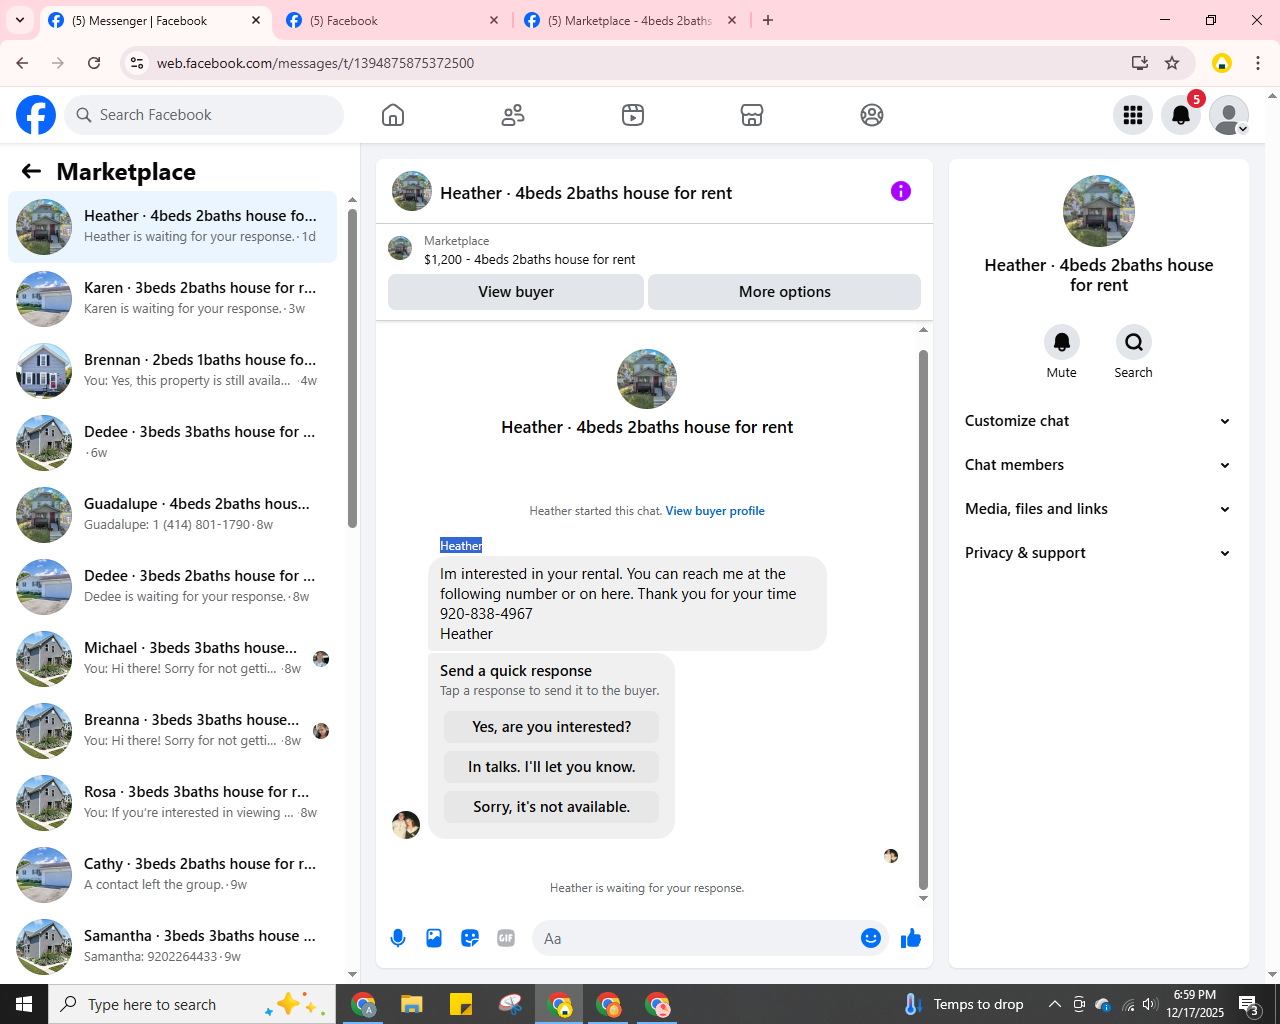Switch to (5) Facebook tab
1280x1024 pixels.
391,21
